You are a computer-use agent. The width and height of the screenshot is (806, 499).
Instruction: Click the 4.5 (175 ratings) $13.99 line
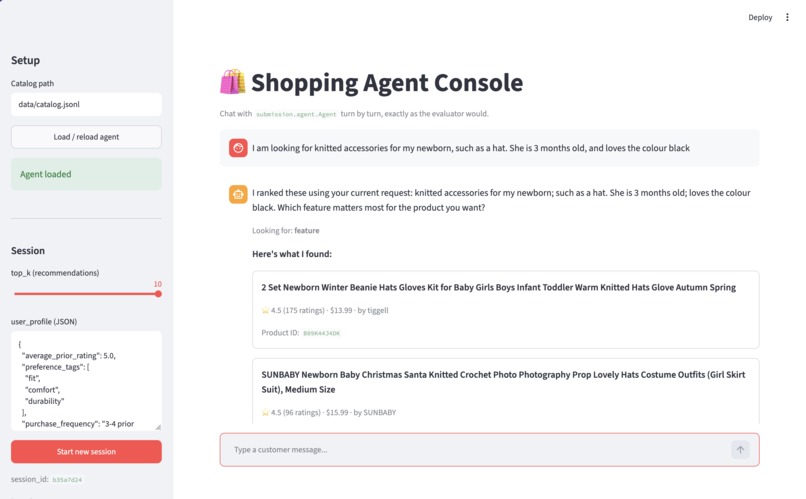click(x=325, y=310)
